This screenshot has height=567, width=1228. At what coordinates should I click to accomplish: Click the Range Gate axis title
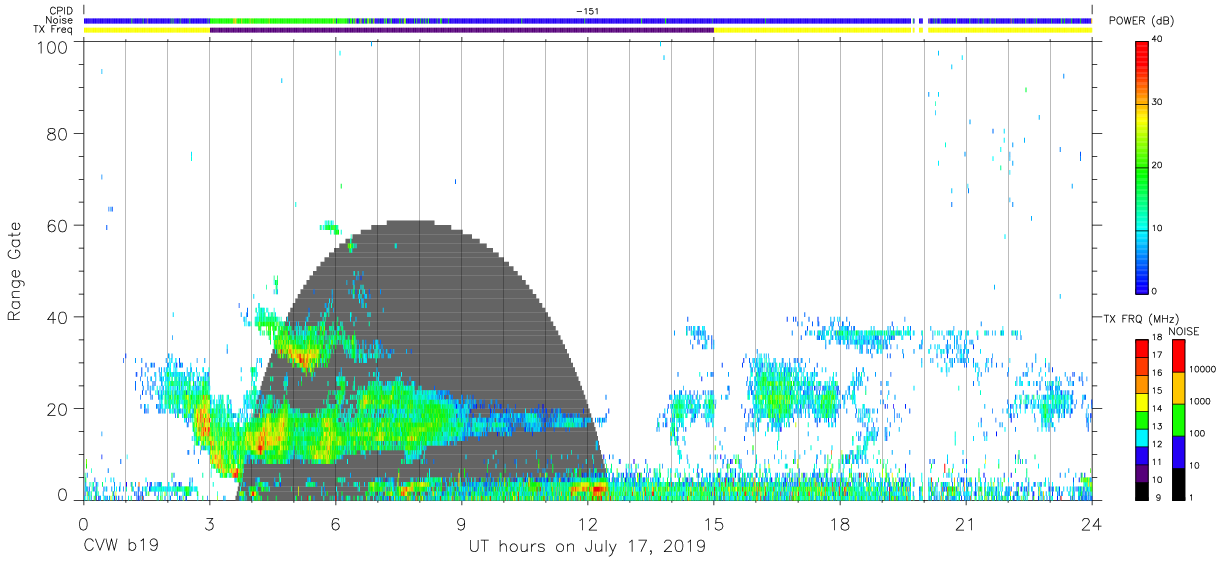(15, 271)
